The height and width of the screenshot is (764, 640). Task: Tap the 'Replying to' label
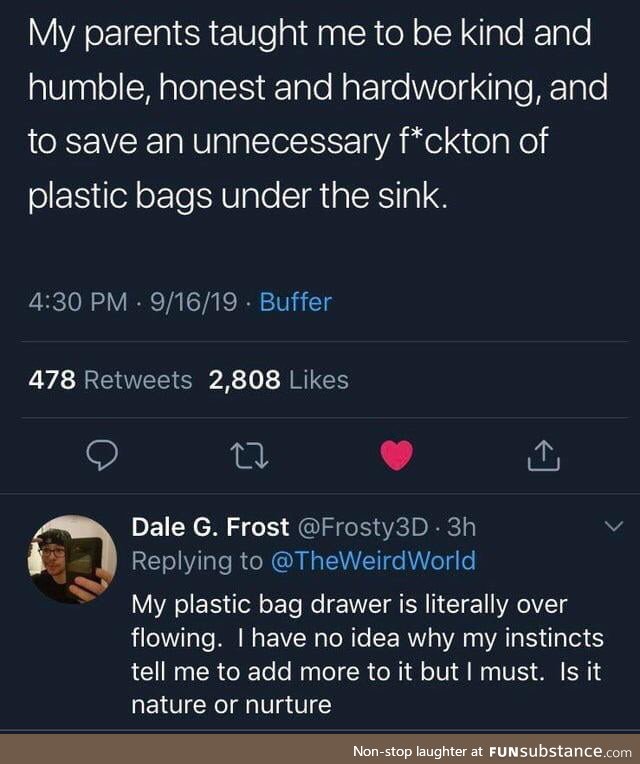click(197, 561)
